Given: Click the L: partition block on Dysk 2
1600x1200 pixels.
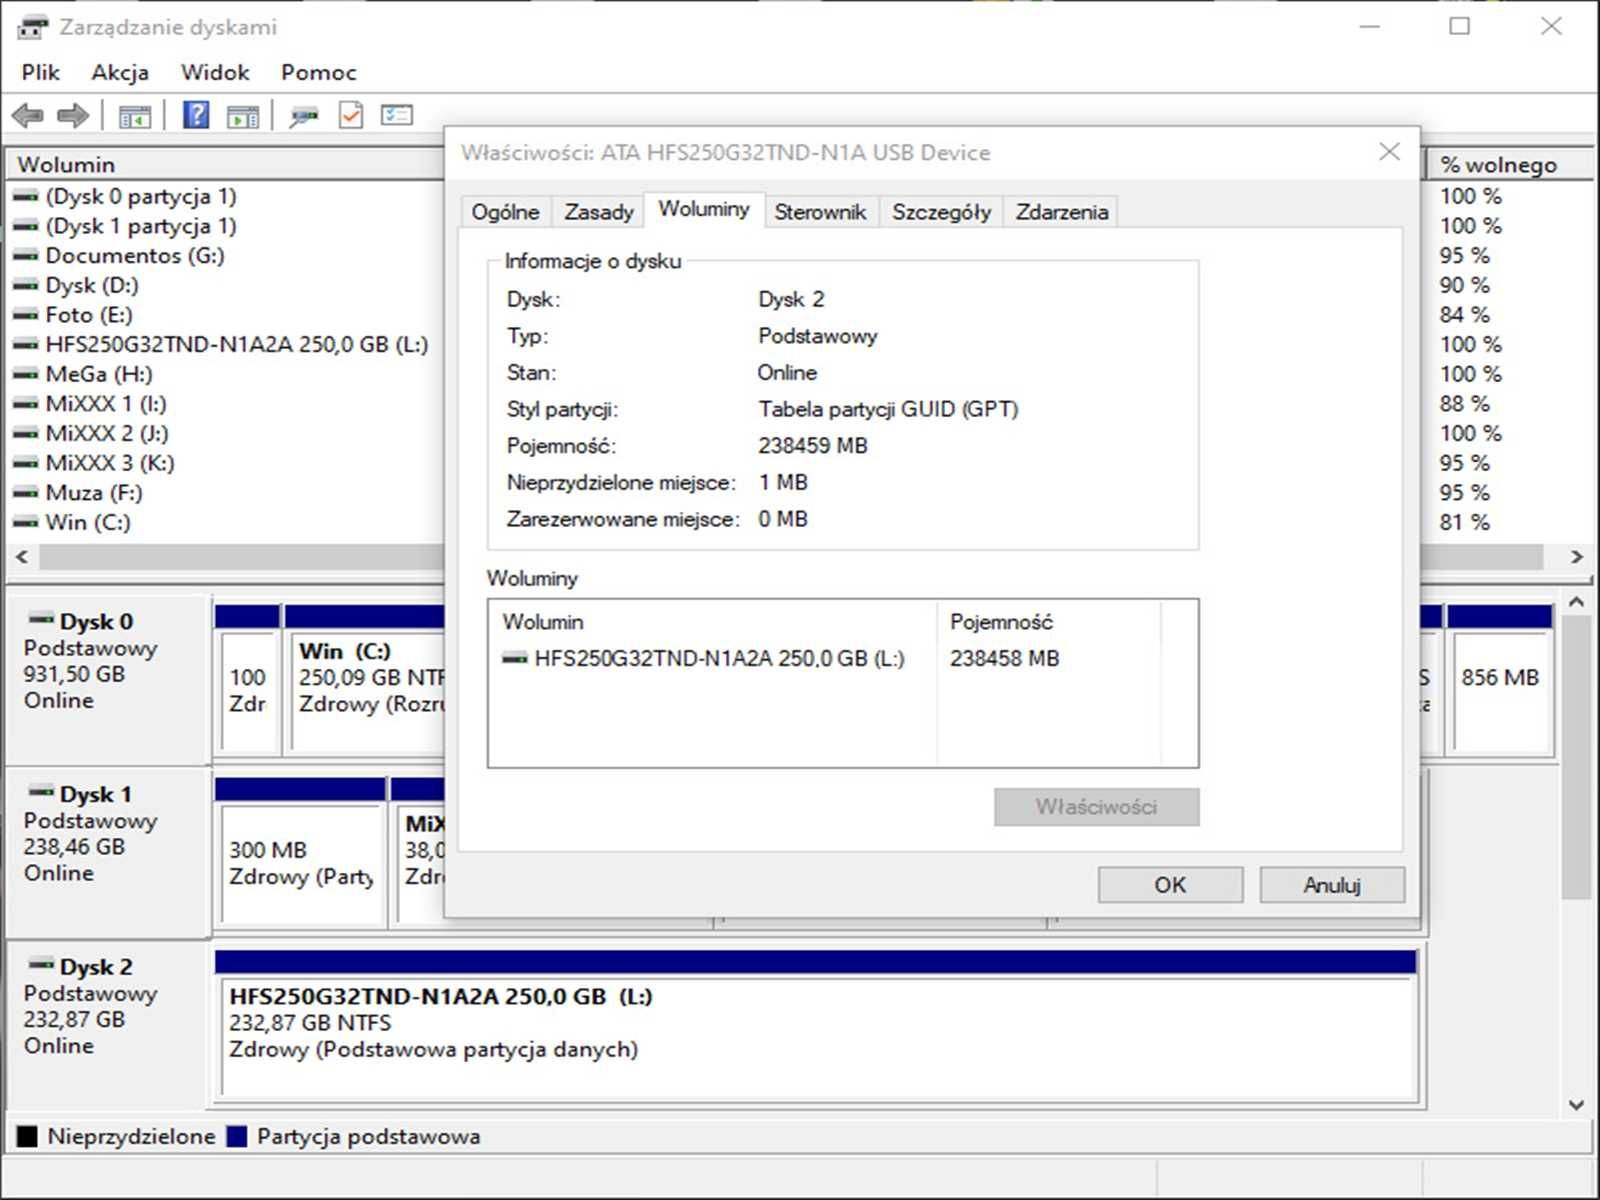Looking at the screenshot, I should tap(816, 1025).
